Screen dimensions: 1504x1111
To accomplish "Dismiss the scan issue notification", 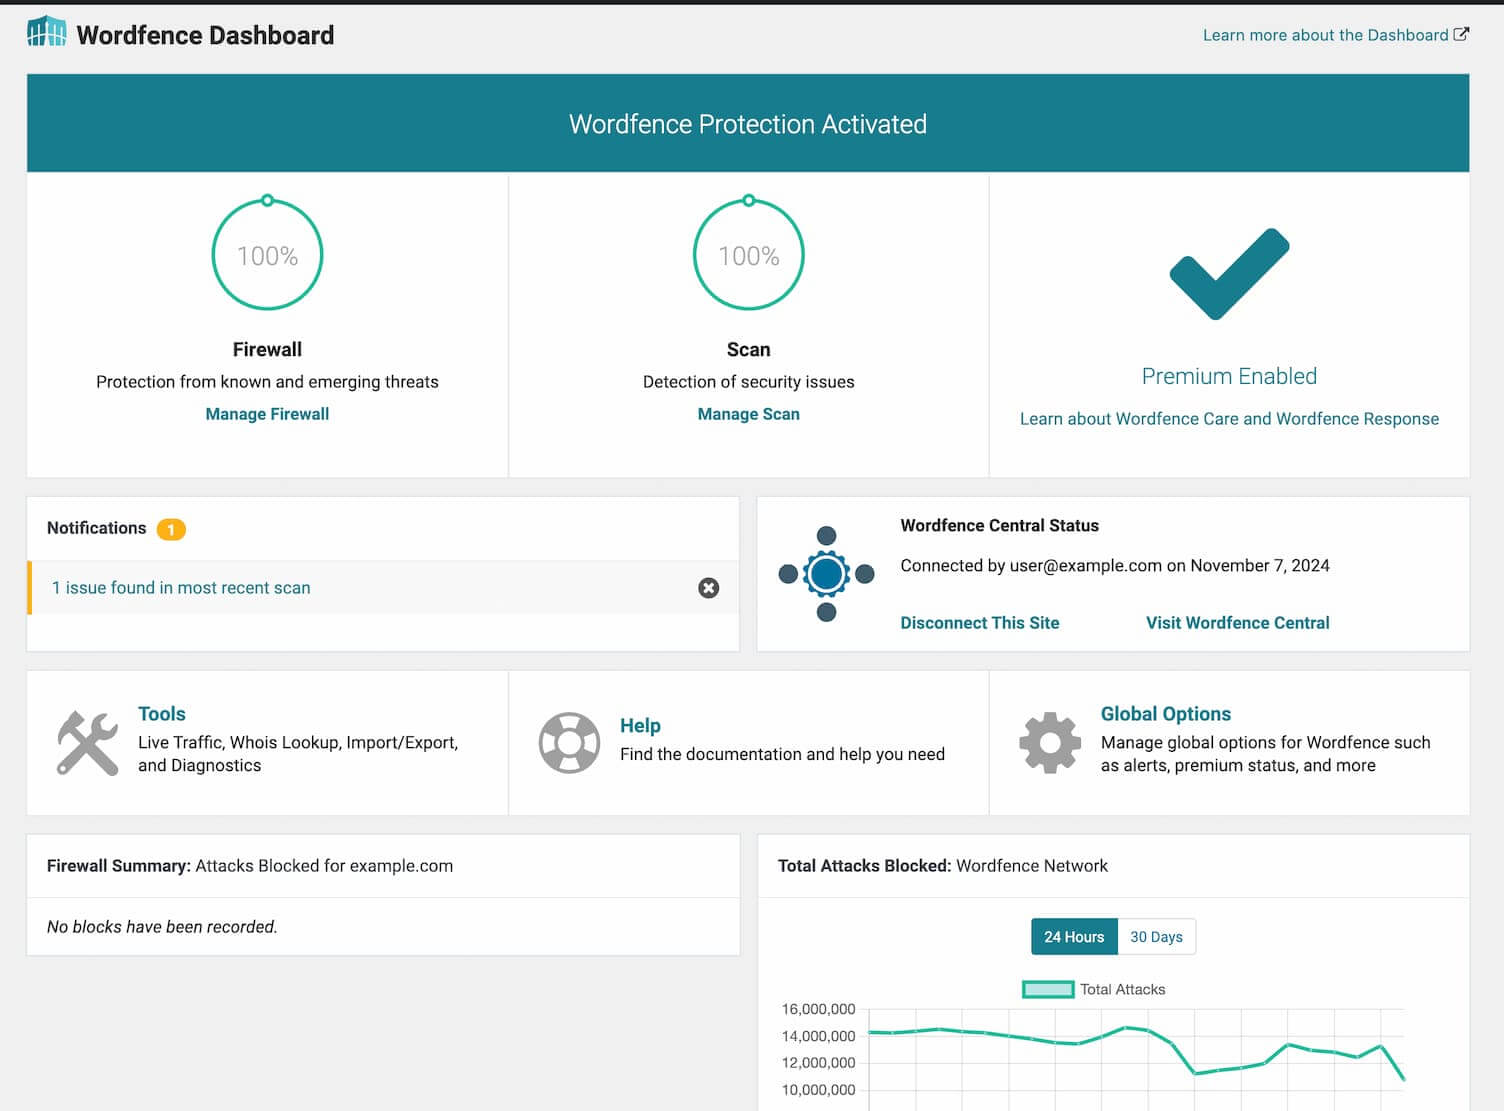I will 709,588.
